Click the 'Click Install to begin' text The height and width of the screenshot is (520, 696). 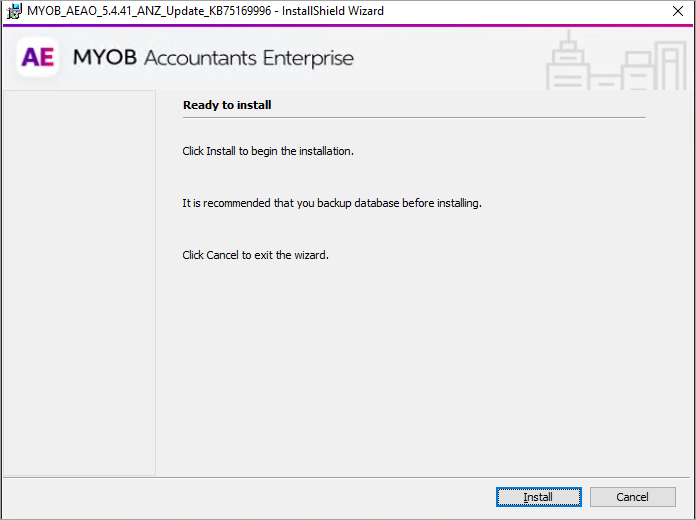click(268, 152)
